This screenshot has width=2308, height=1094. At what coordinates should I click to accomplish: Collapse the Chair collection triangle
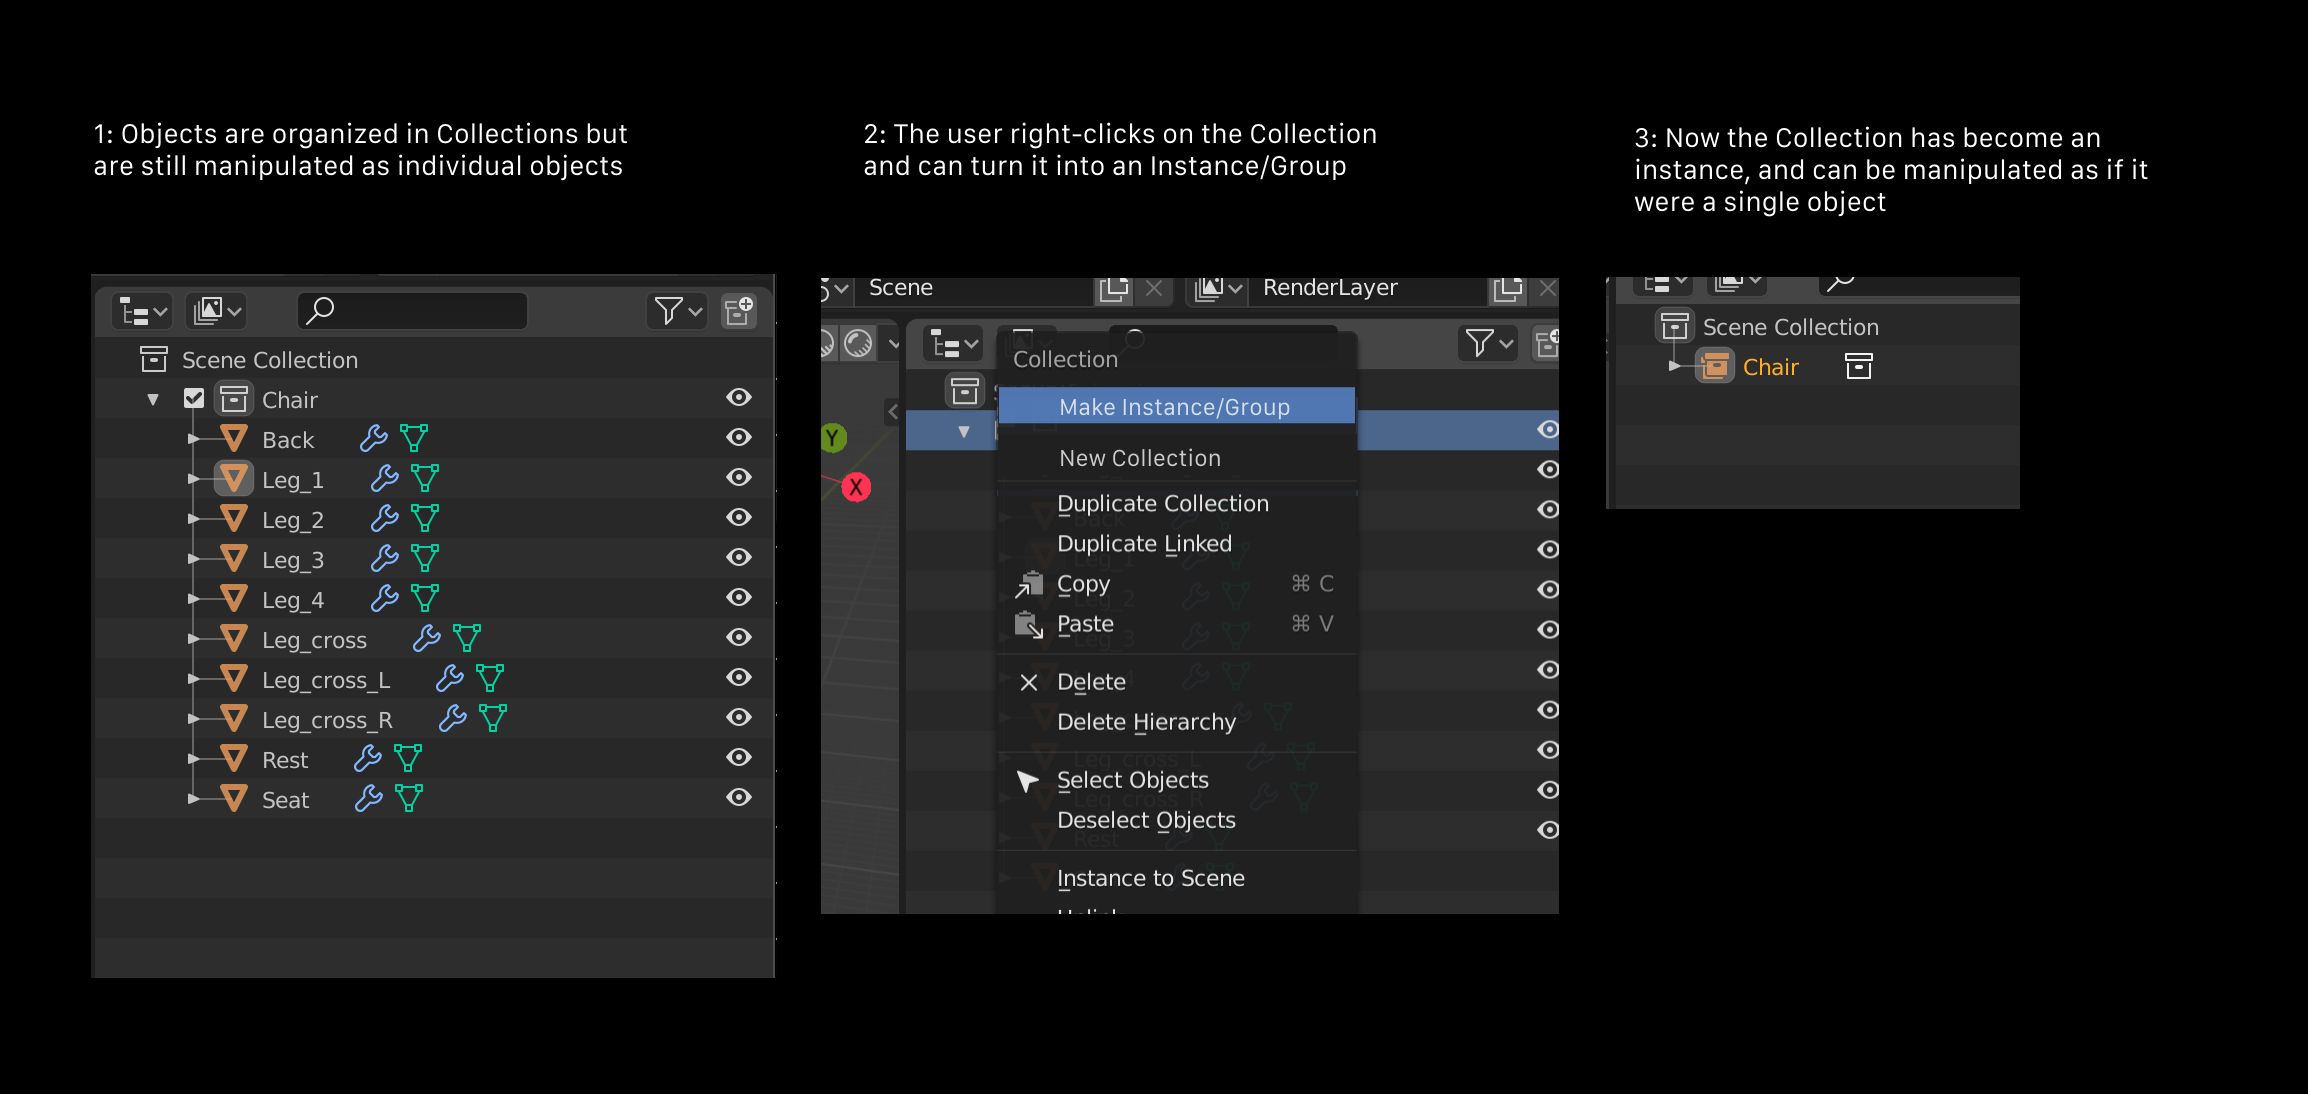153,400
